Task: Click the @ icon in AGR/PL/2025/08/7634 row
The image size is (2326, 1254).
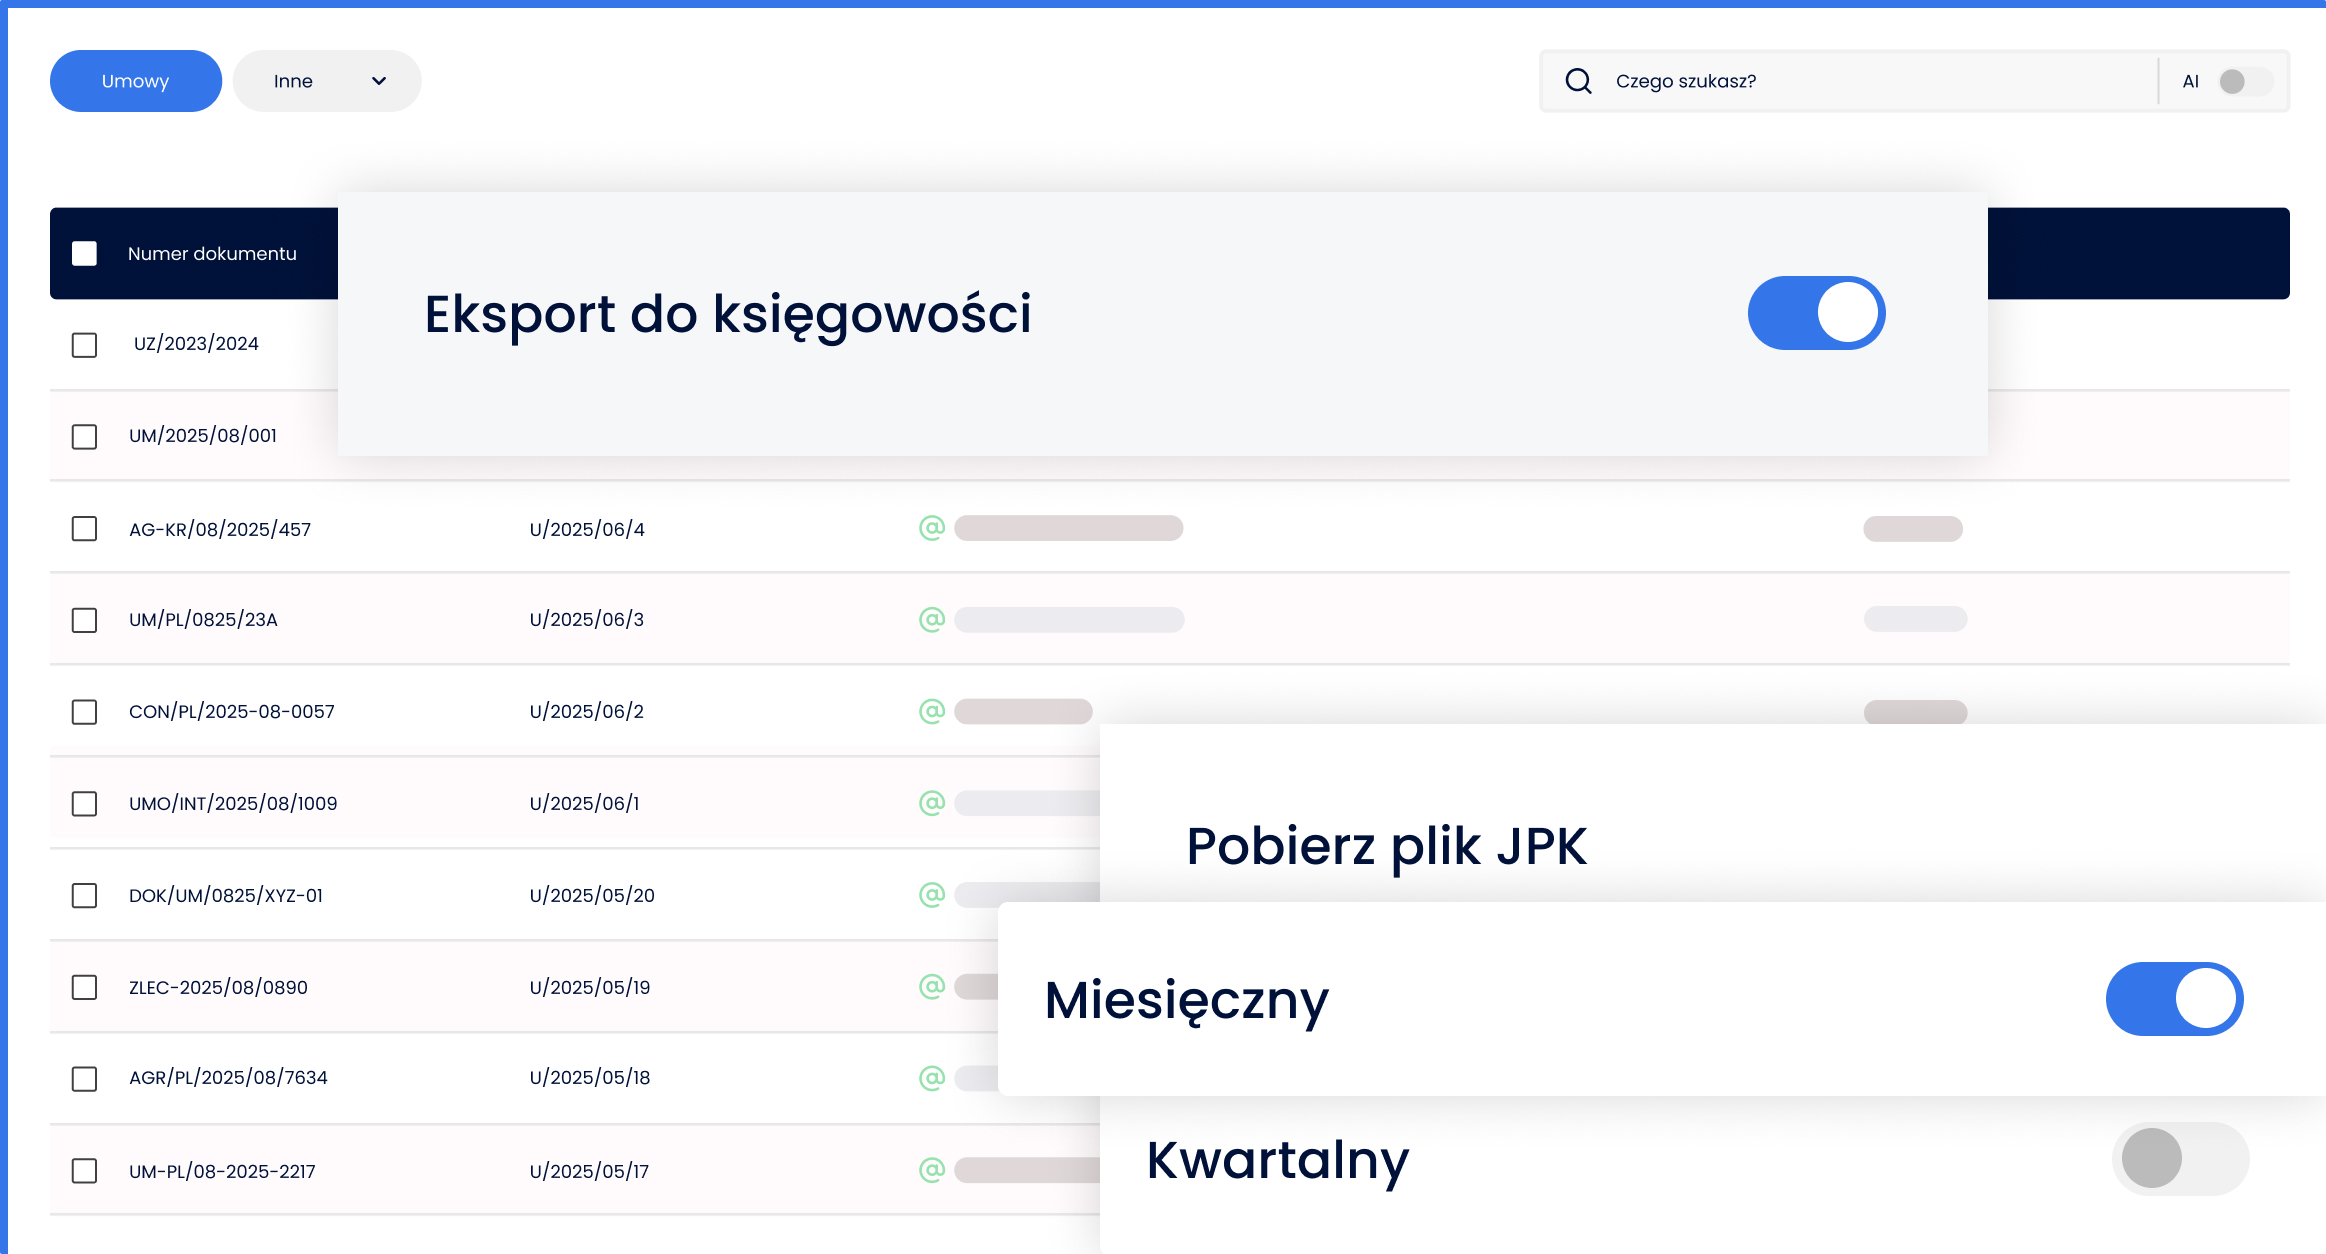Action: tap(932, 1078)
